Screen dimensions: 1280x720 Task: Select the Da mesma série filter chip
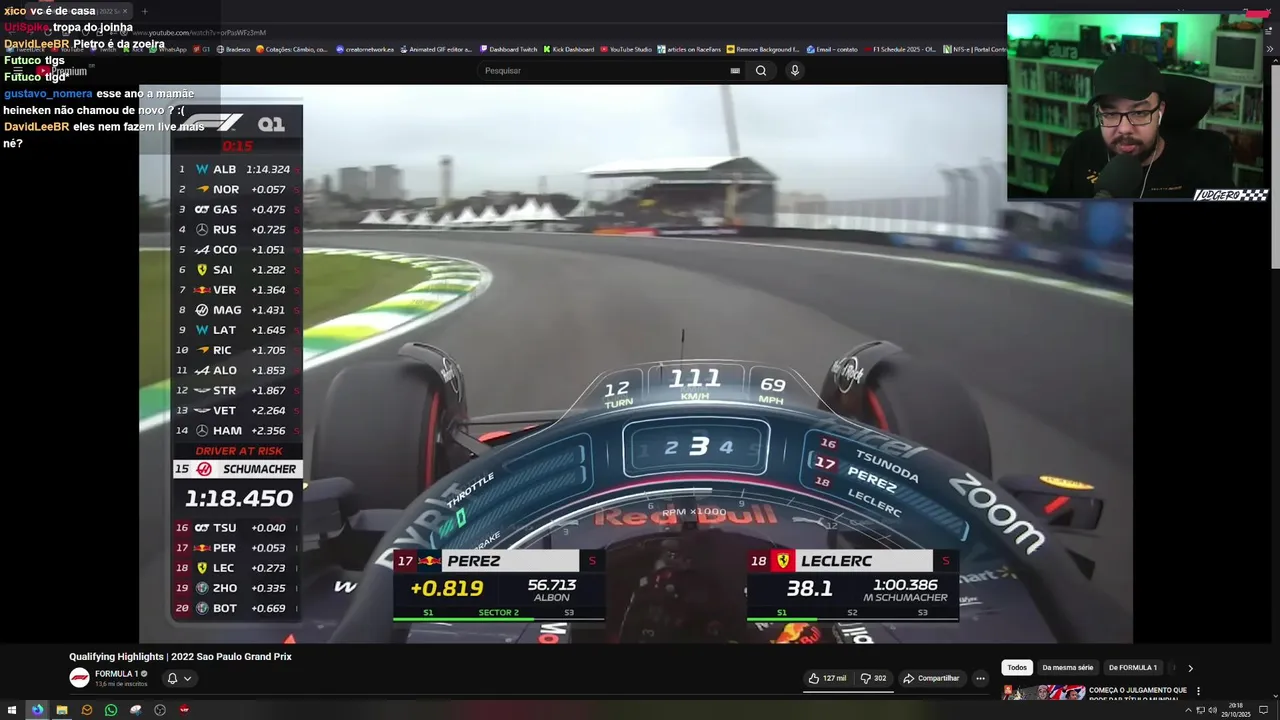(x=1067, y=667)
